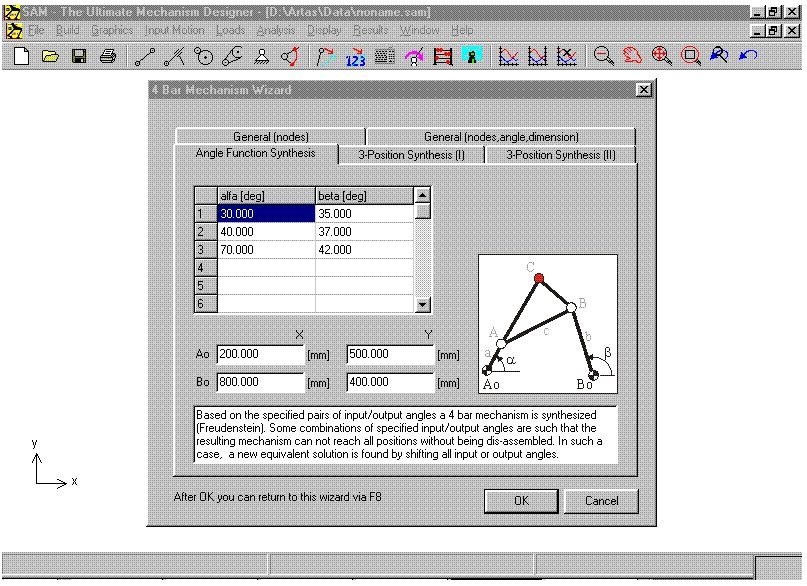Viewport: 807px width, 586px height.
Task: Click the table scrollbar thumb
Action: tap(423, 211)
